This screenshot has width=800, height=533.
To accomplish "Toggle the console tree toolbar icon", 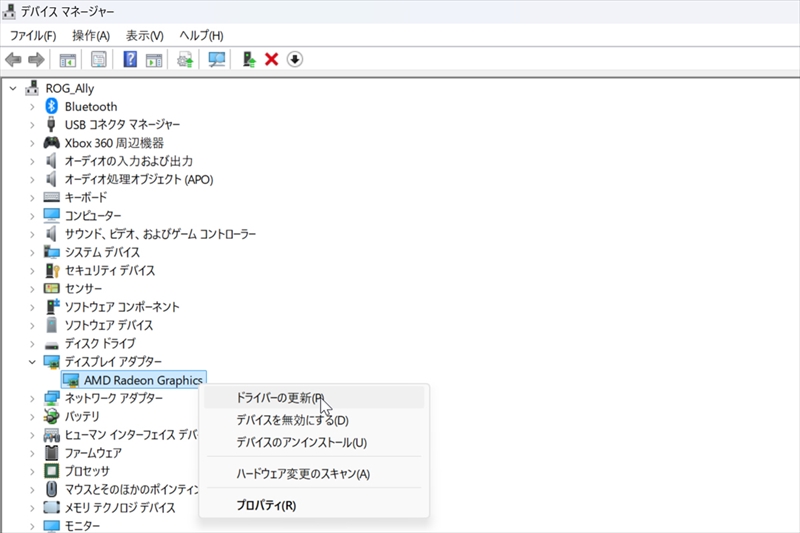I will pyautogui.click(x=67, y=60).
